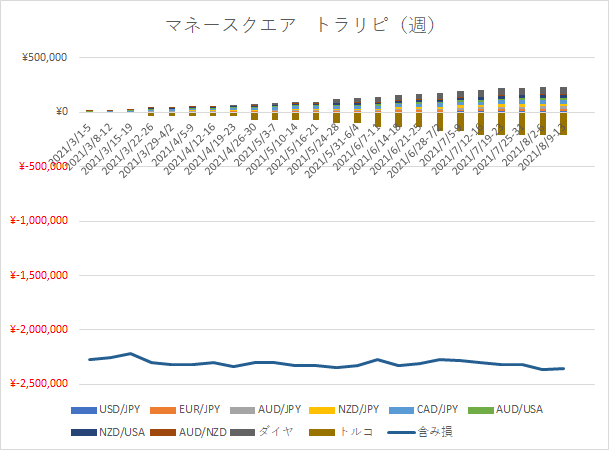
Task: Click the ¥-500,000 axis label
Action: [x=44, y=166]
